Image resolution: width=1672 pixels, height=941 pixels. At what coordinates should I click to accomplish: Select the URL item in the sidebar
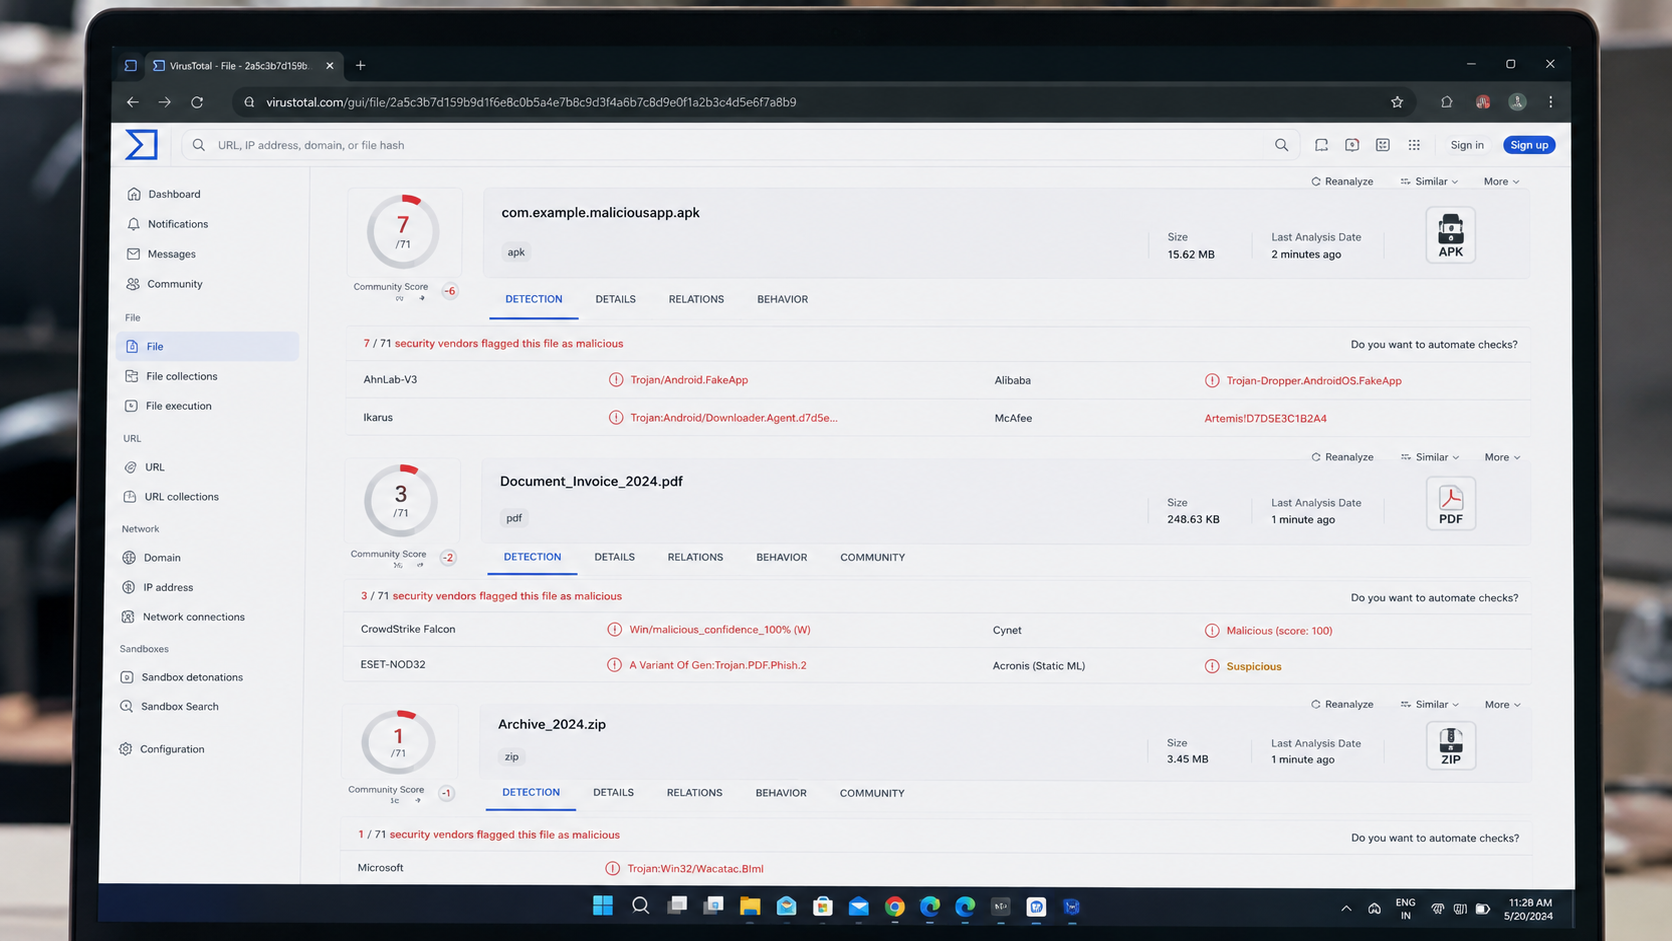click(x=144, y=467)
